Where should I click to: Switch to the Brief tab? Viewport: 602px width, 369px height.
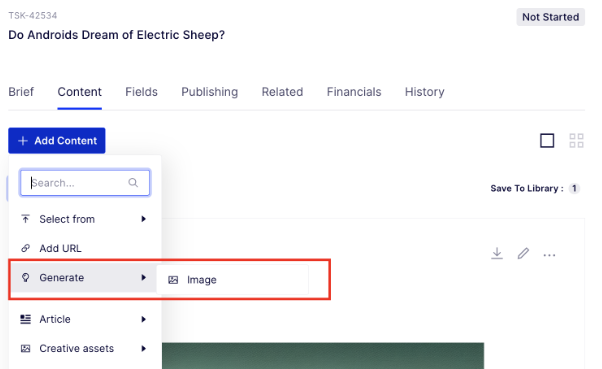point(21,92)
